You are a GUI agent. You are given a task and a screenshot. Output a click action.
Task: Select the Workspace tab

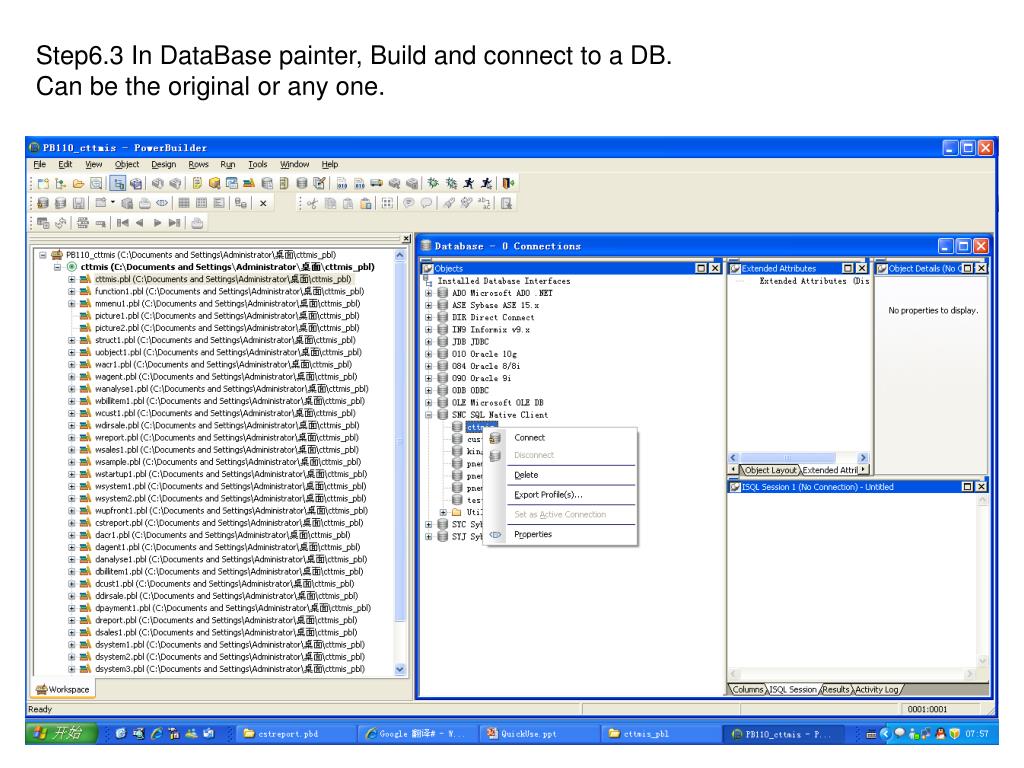(x=63, y=689)
